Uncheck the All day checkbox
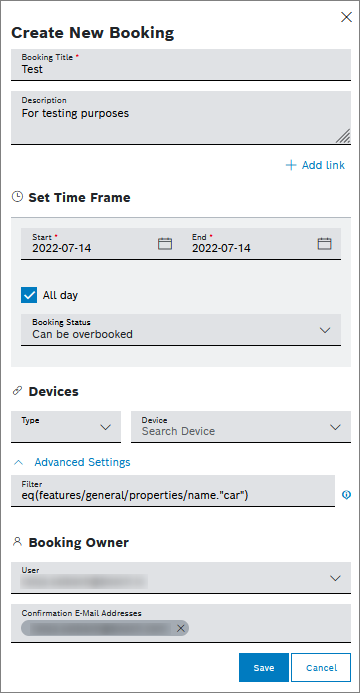360x693 pixels. point(29,295)
